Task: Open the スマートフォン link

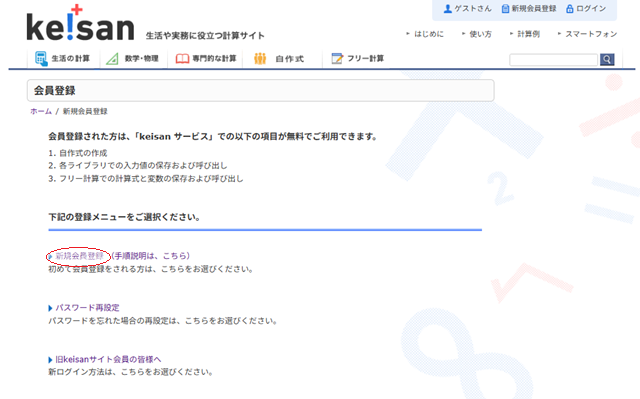Action: (x=591, y=34)
